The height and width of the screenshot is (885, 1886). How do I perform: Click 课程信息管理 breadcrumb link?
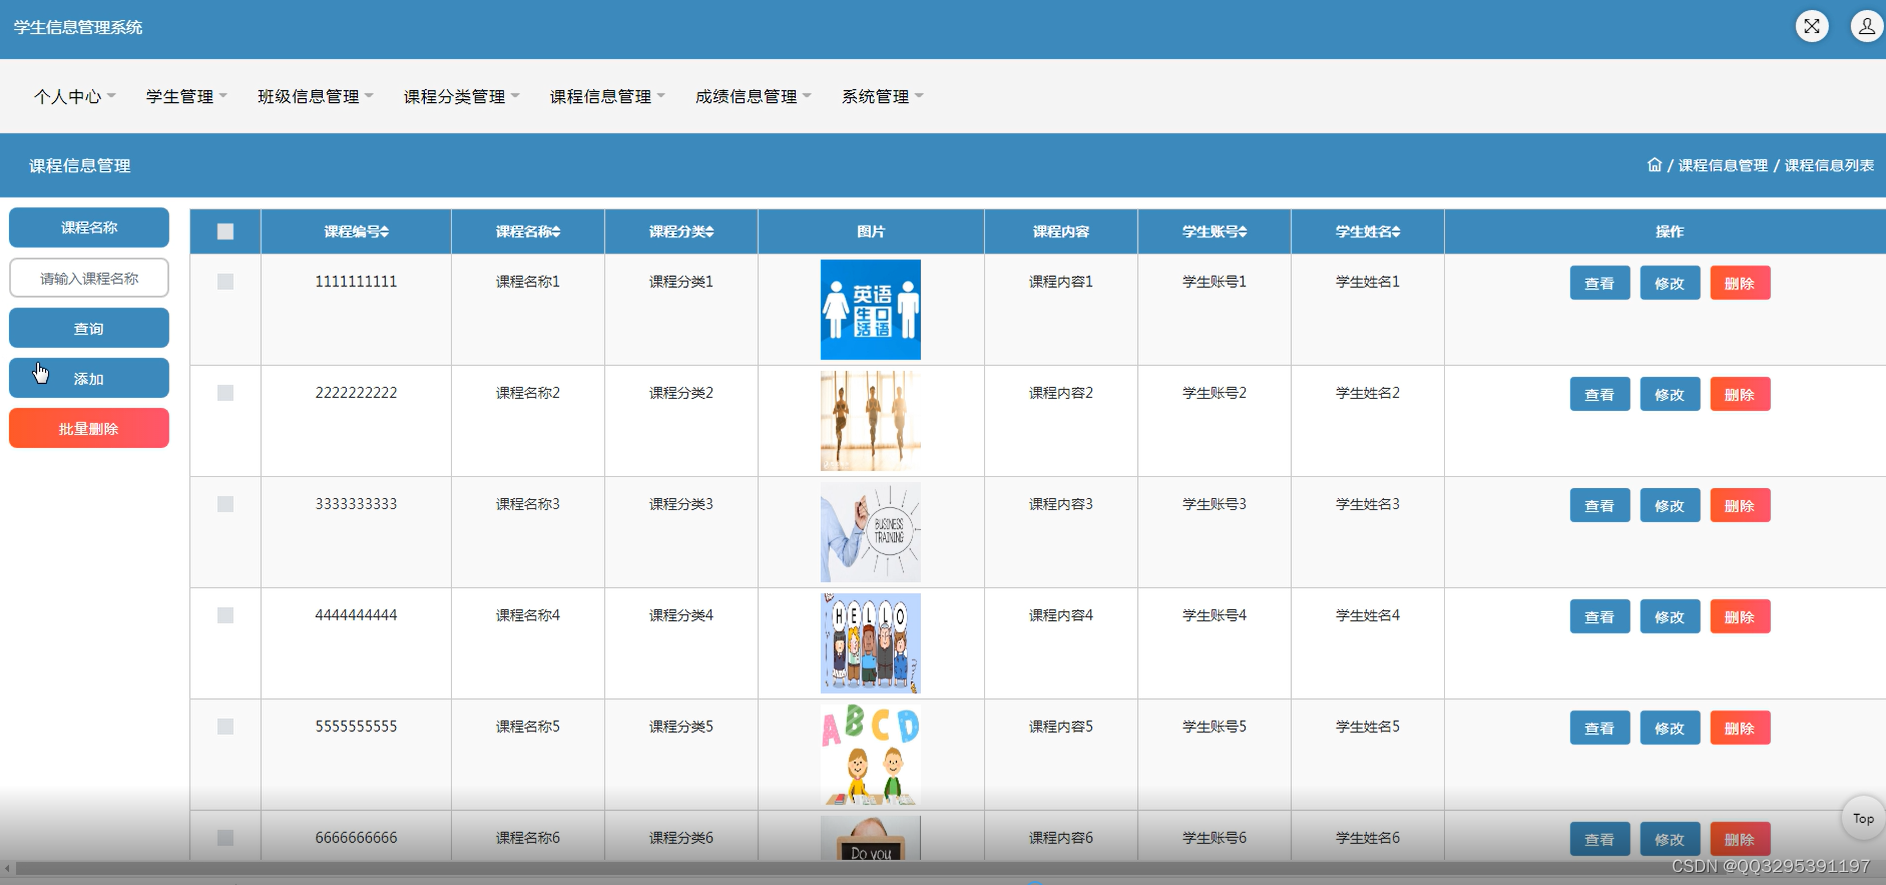pyautogui.click(x=1722, y=165)
